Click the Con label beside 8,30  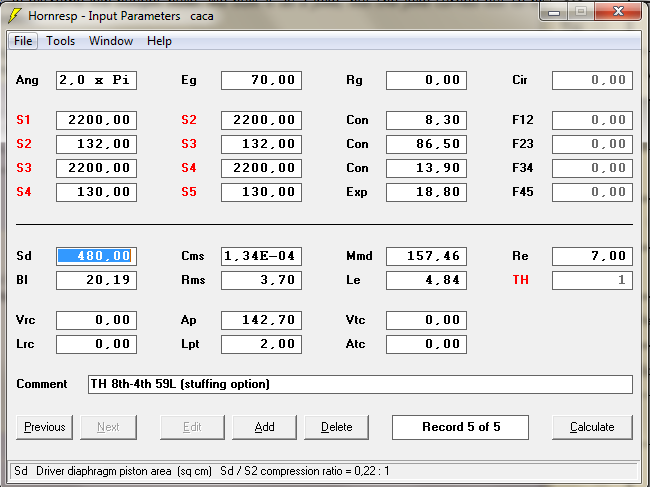pyautogui.click(x=357, y=120)
